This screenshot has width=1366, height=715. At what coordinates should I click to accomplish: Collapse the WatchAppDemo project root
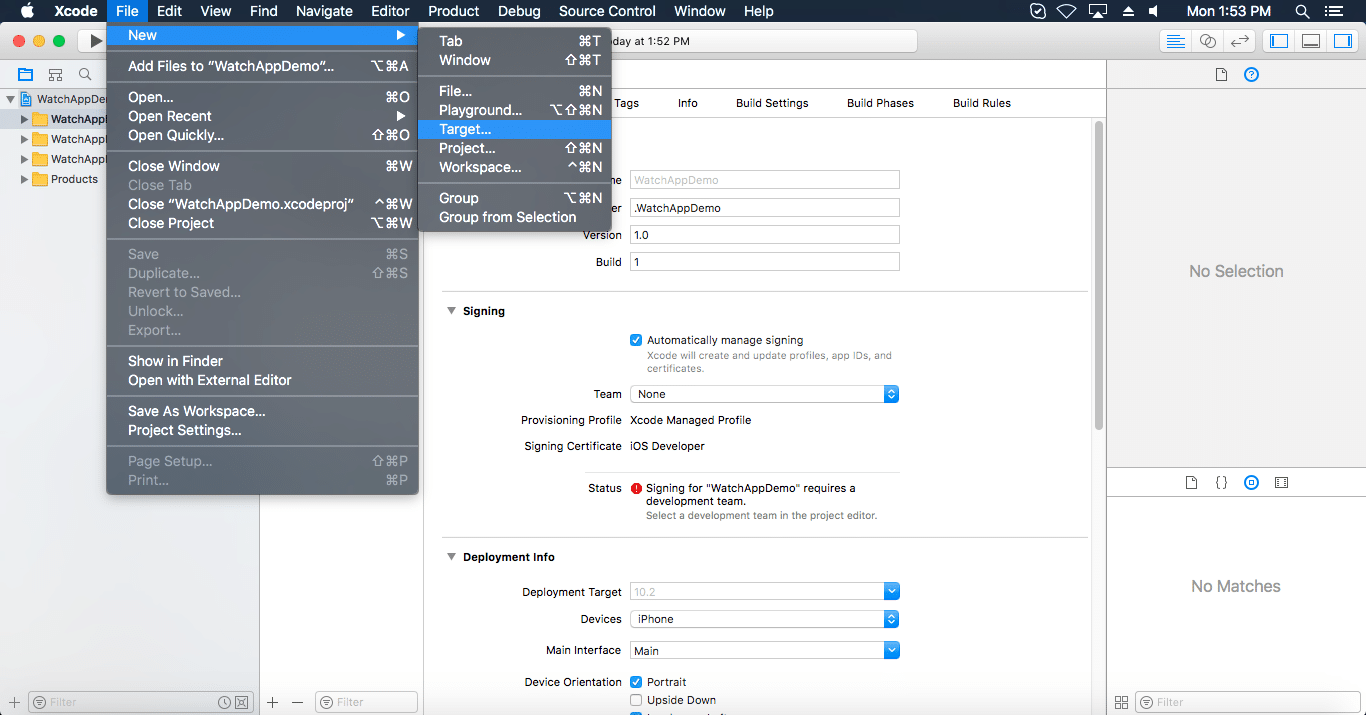pyautogui.click(x=10, y=99)
